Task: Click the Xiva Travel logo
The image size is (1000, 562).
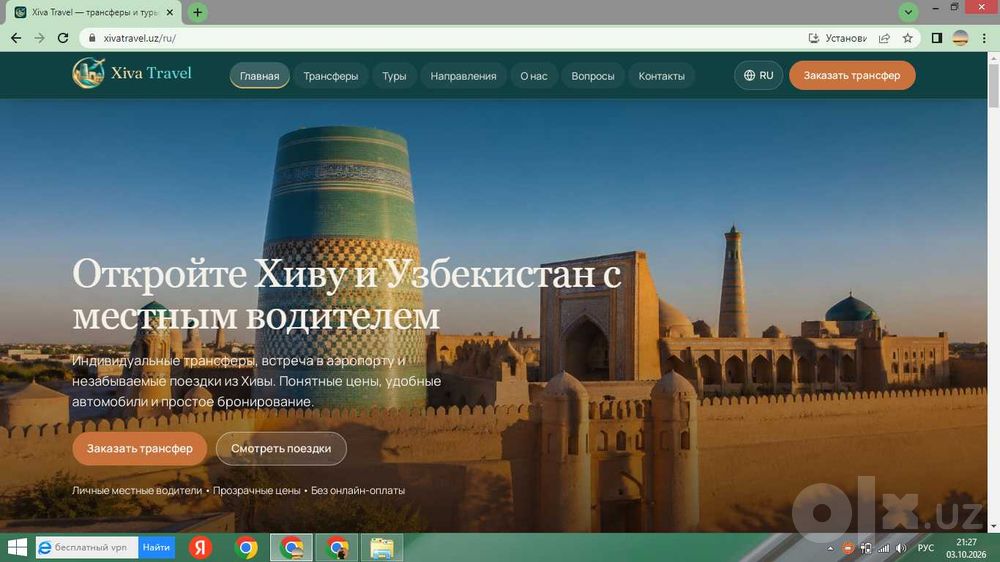Action: [x=132, y=73]
